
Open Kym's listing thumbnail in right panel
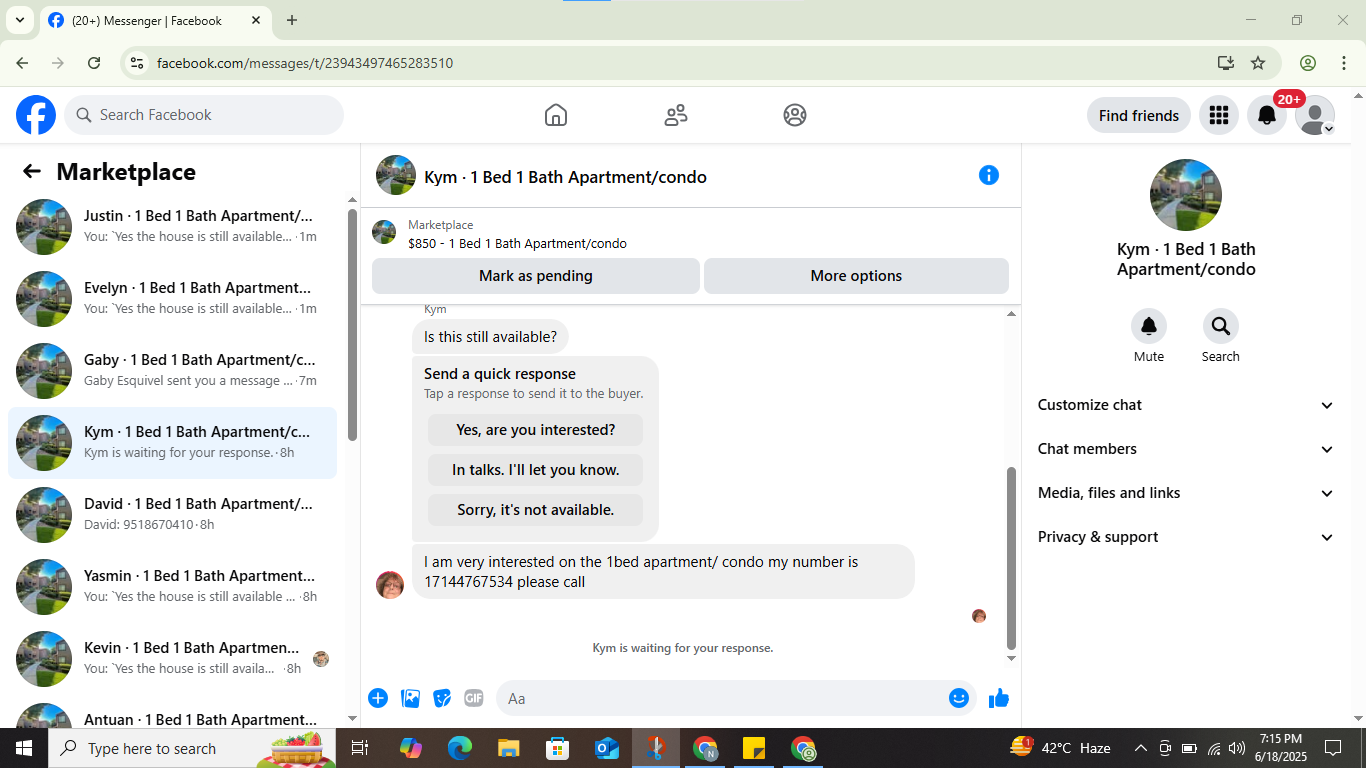pos(1186,195)
